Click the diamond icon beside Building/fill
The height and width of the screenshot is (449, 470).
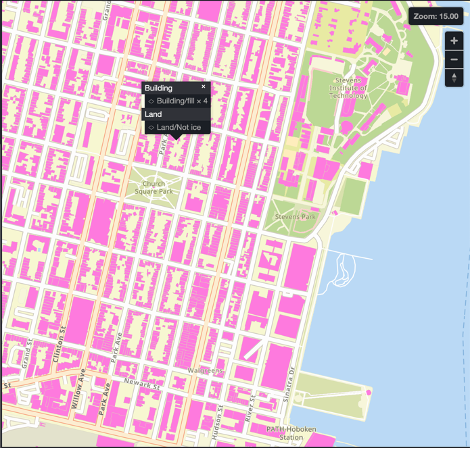click(x=151, y=101)
